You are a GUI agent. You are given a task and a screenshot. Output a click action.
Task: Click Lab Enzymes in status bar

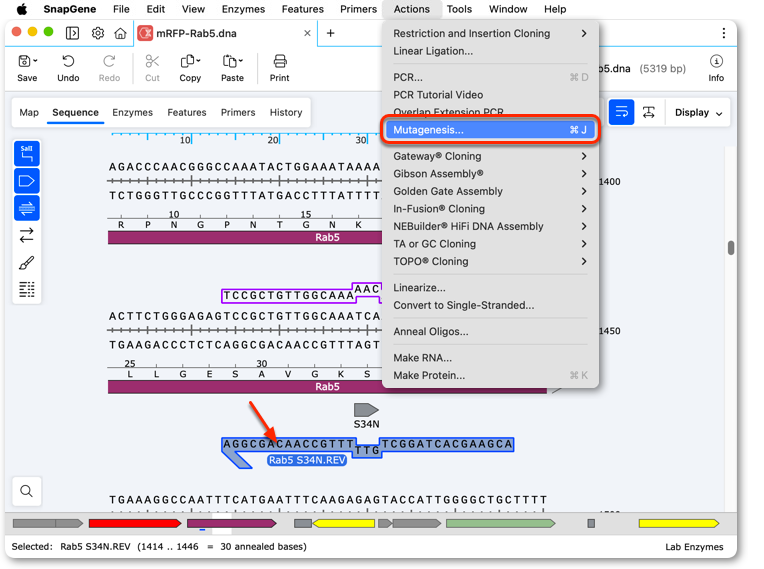click(694, 547)
